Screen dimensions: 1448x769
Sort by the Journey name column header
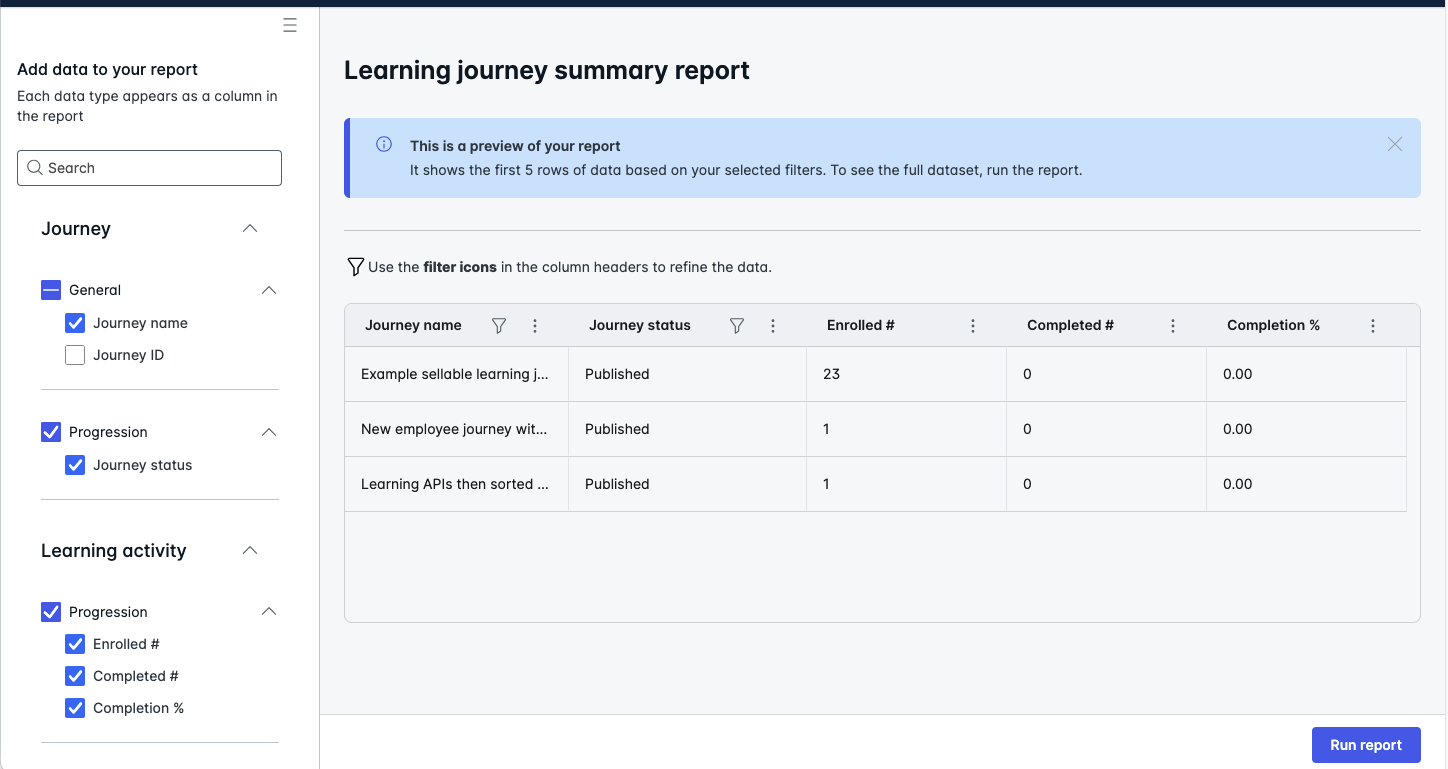click(413, 326)
